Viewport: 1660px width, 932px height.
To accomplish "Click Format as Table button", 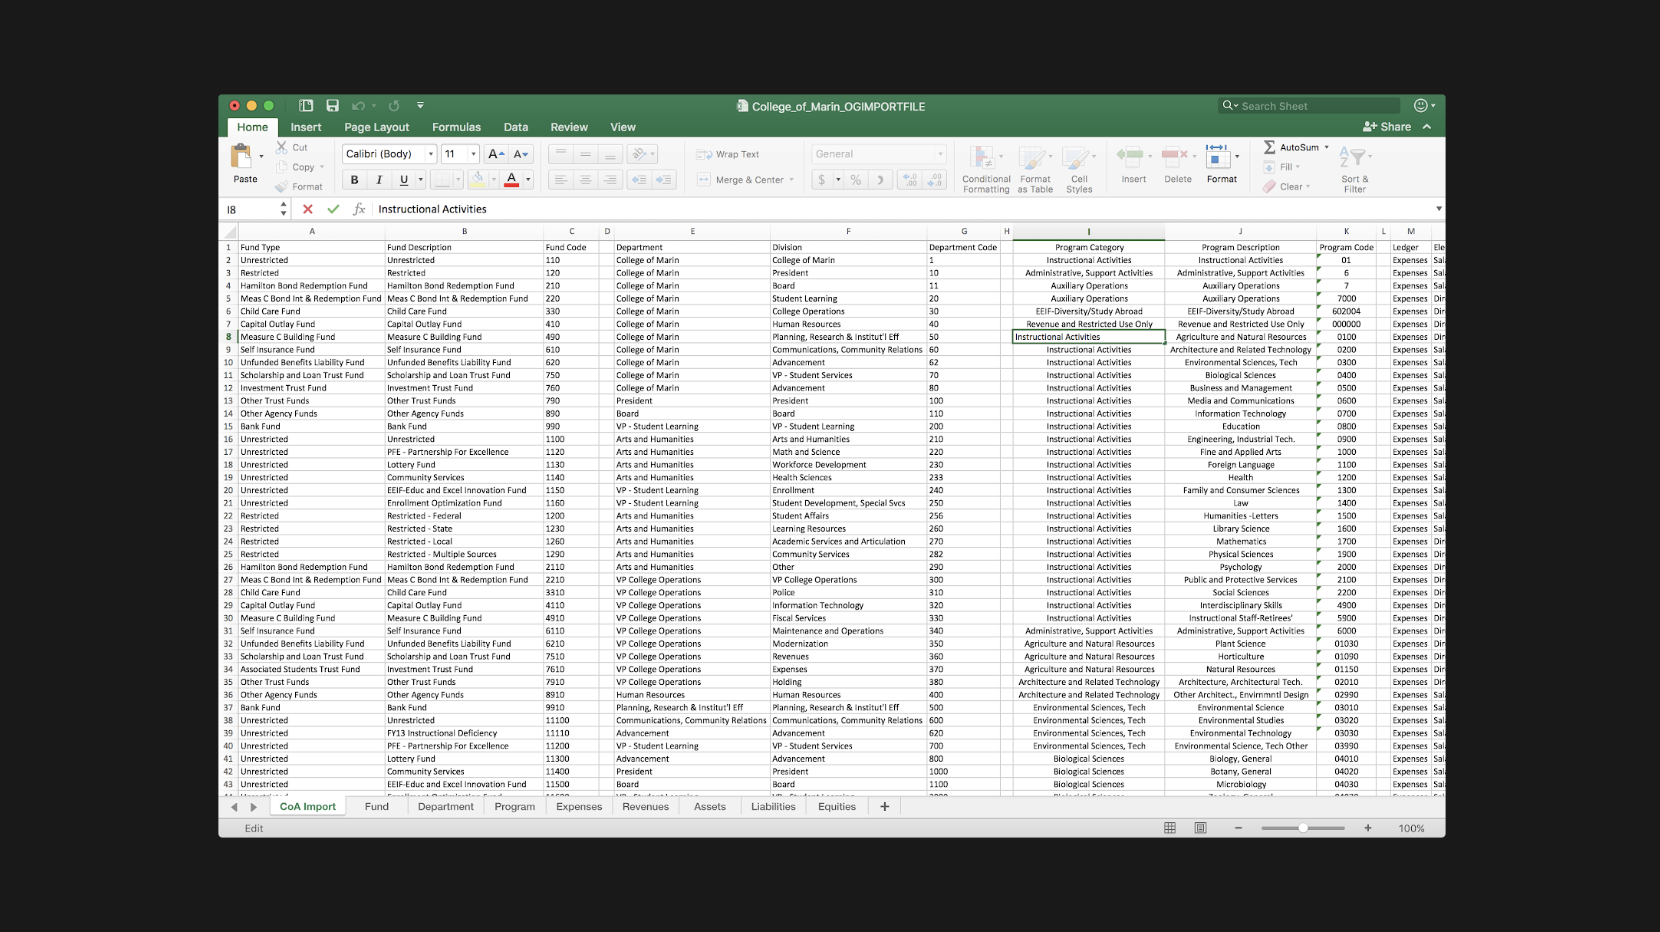I will coord(1035,168).
